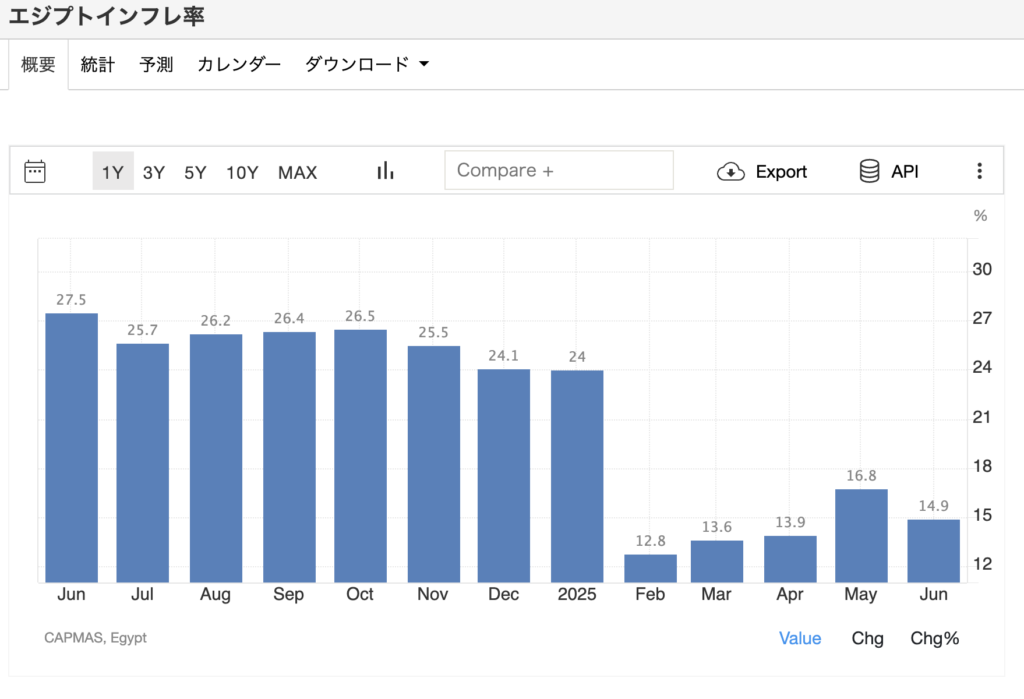Switch display to Chg mode
Viewport: 1024px width, 699px height.
[866, 638]
